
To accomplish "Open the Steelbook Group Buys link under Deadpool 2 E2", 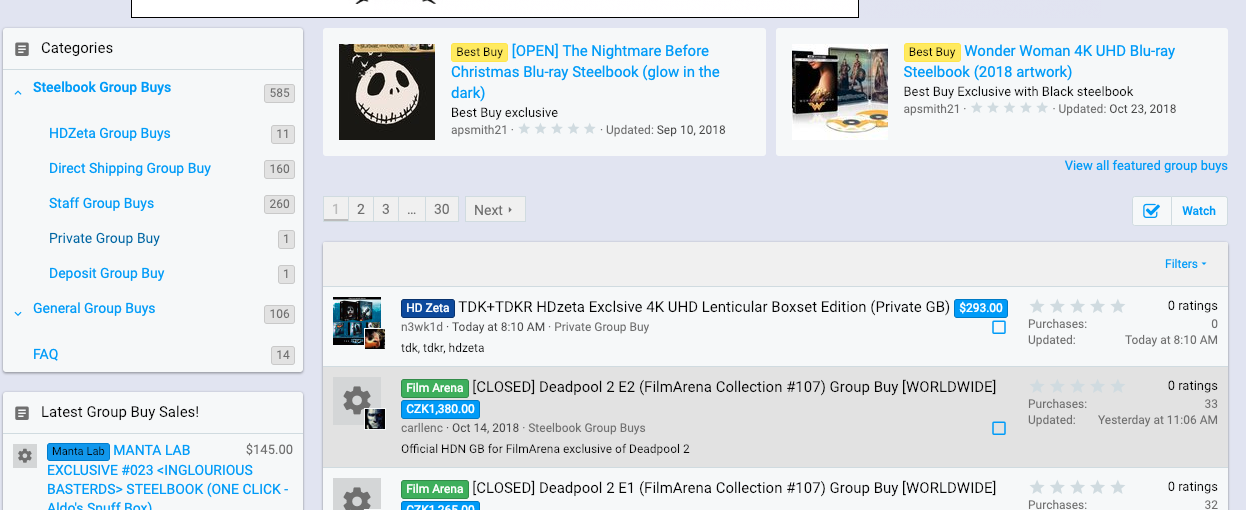I will [x=587, y=428].
